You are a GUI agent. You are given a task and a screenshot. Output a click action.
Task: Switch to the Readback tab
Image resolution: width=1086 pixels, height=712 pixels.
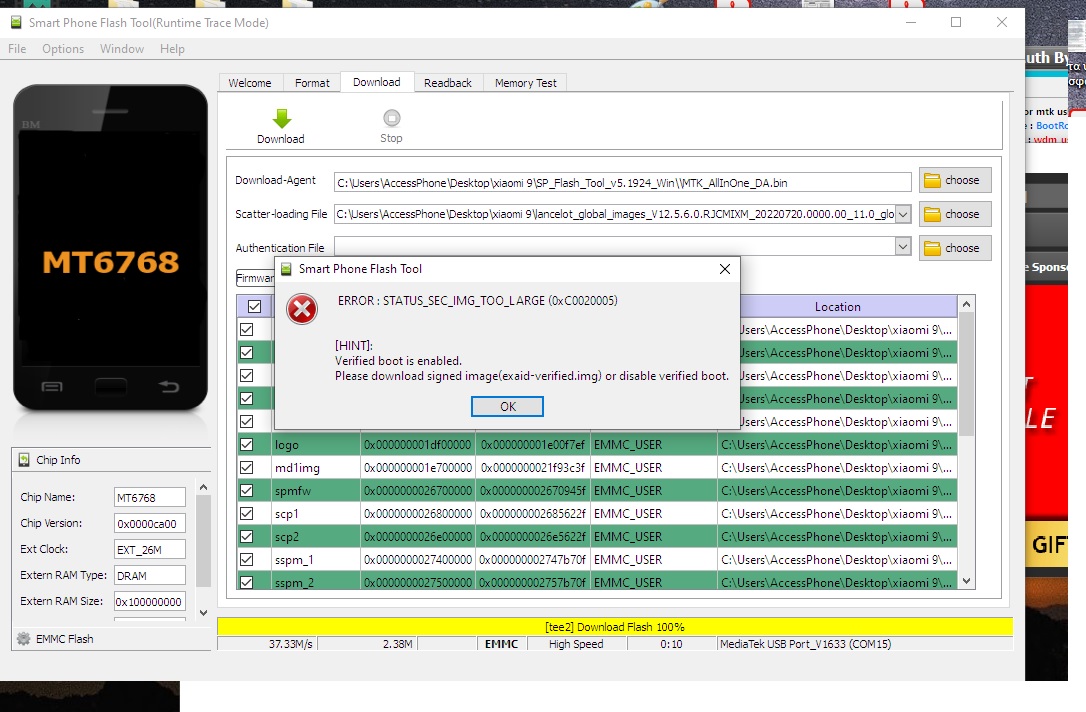coord(447,83)
